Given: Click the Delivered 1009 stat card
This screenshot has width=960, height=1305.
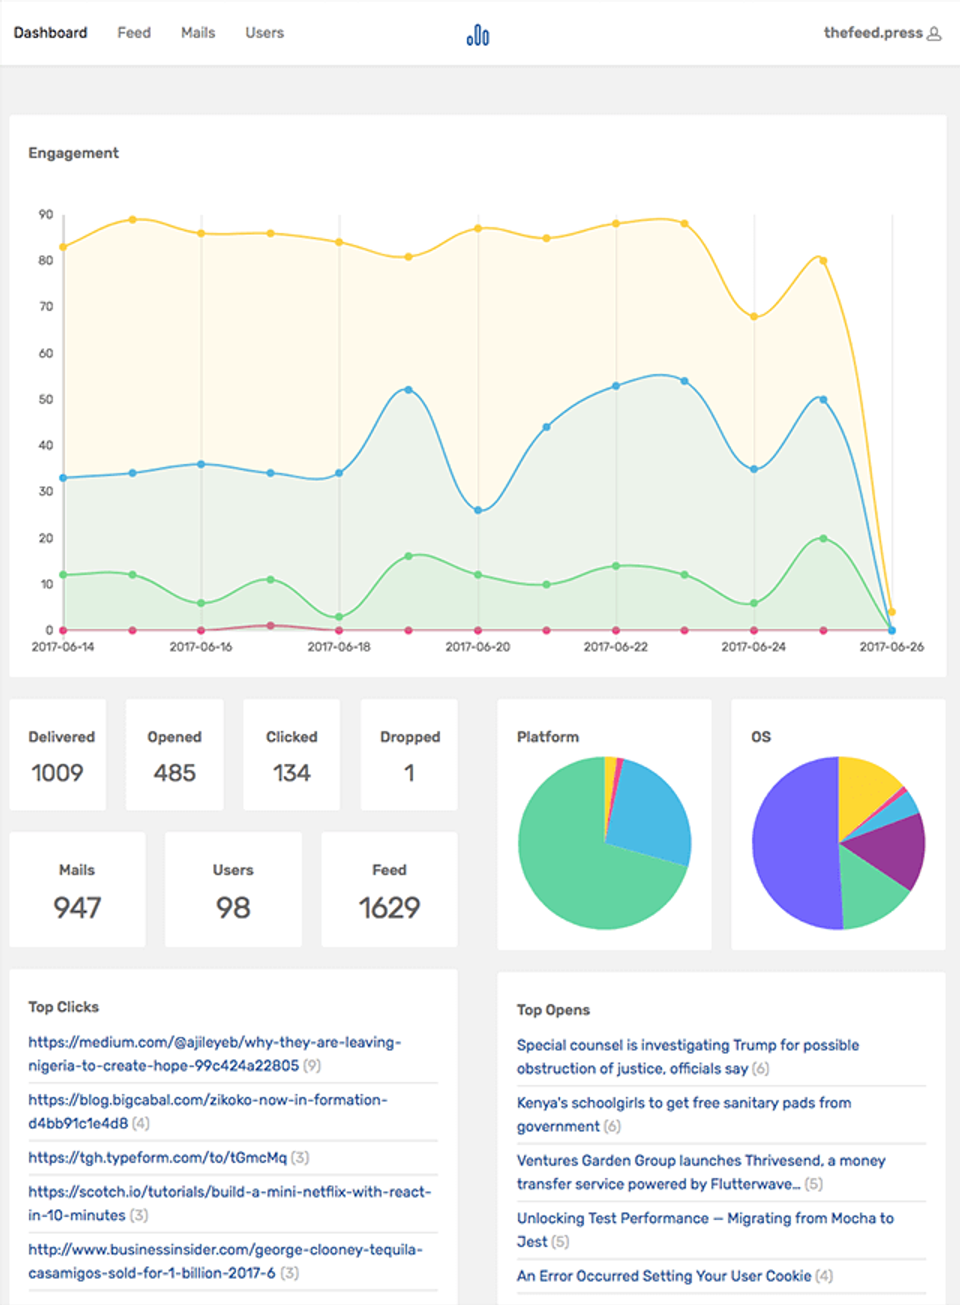Looking at the screenshot, I should (x=58, y=755).
